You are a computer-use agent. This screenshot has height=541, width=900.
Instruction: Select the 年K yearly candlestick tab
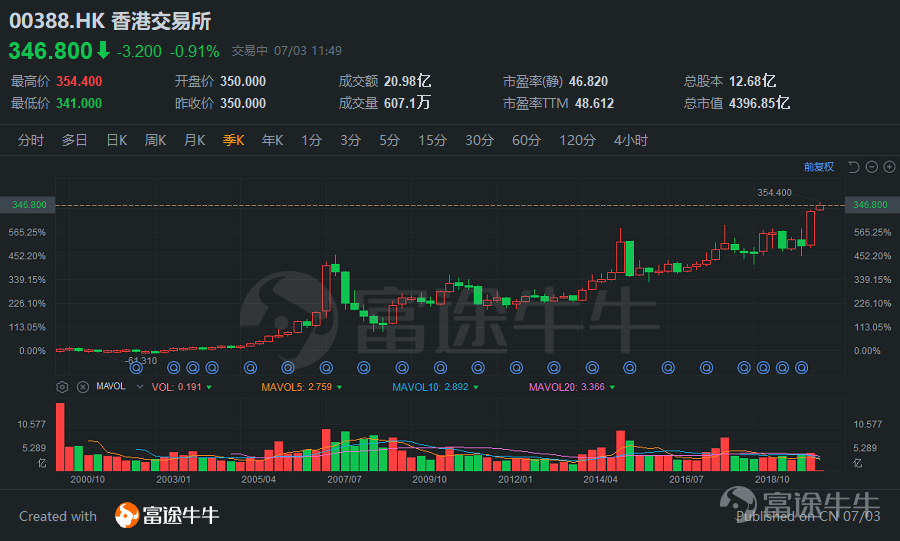pyautogui.click(x=273, y=140)
